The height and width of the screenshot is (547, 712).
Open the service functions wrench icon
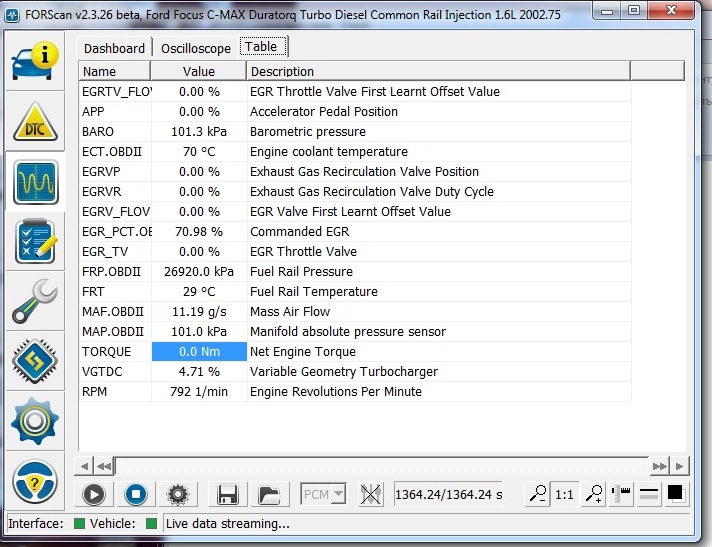[x=35, y=302]
